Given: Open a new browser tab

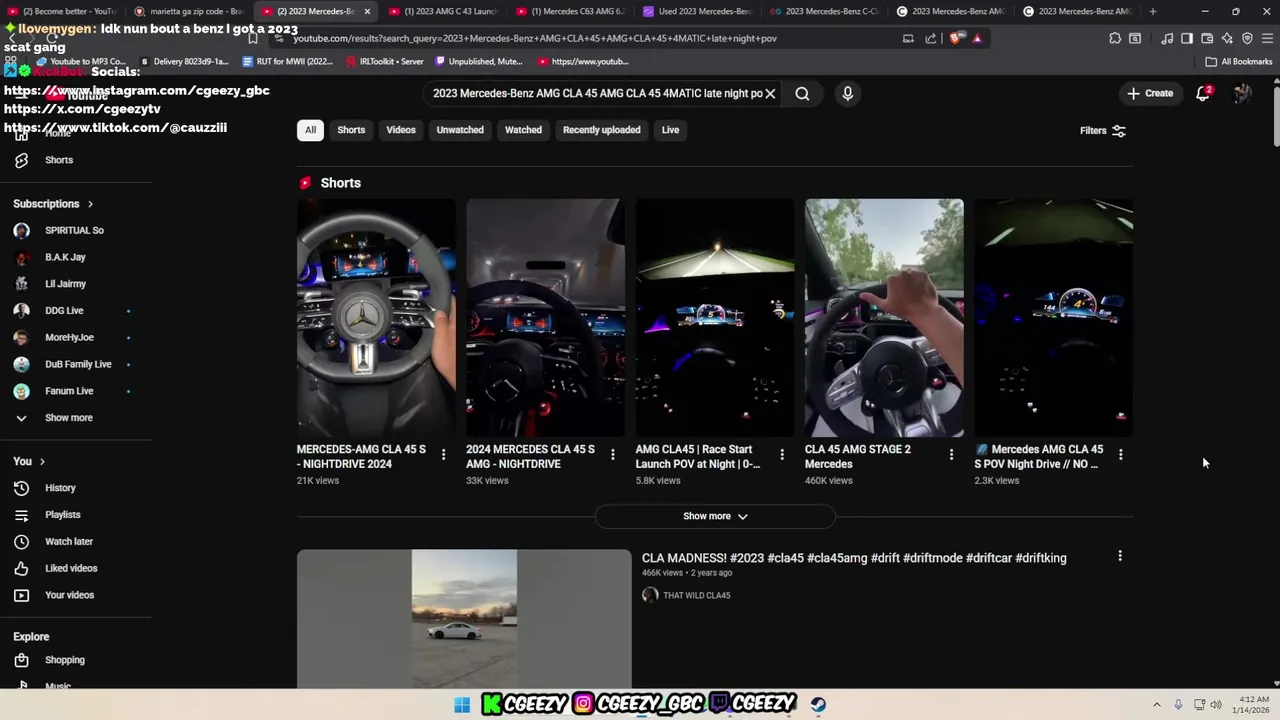Looking at the screenshot, I should 1153,11.
